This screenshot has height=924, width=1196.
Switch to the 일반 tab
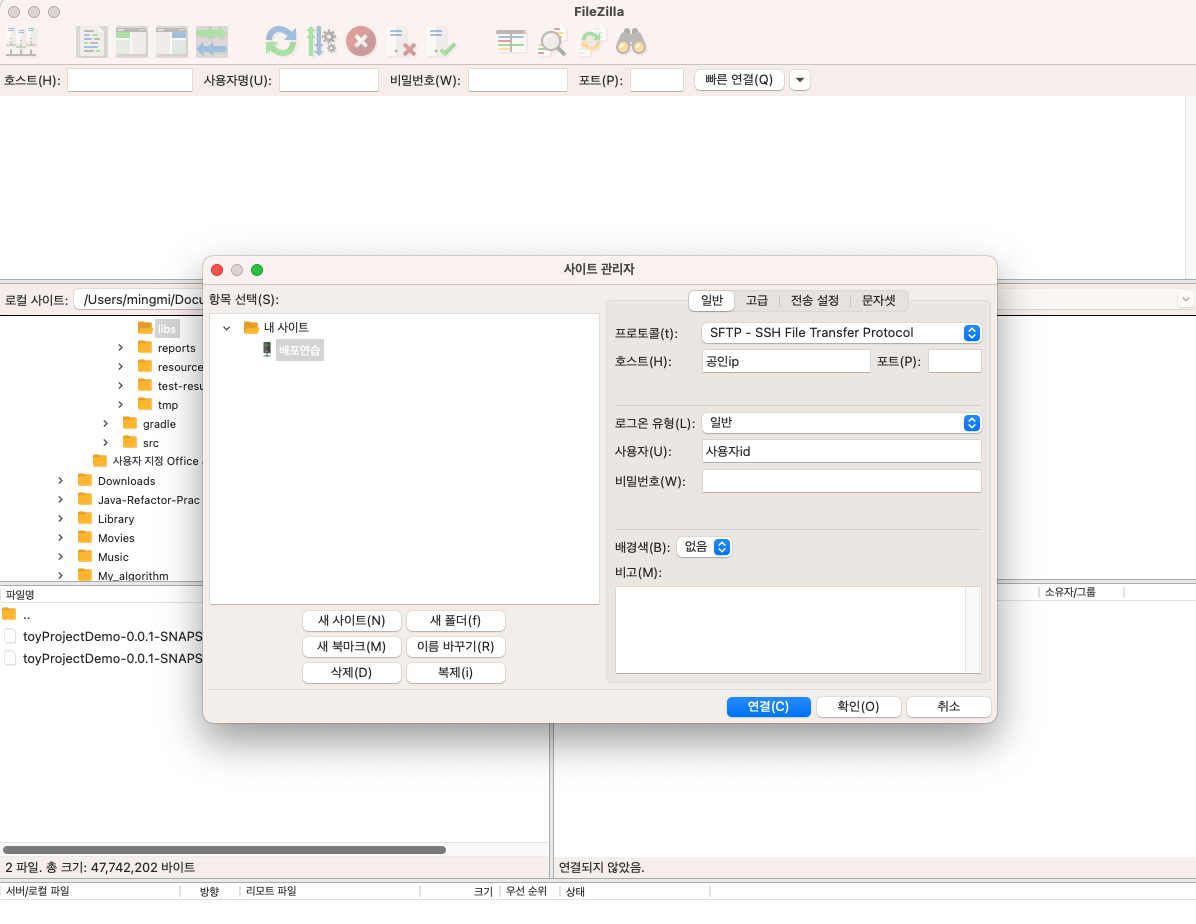(712, 301)
